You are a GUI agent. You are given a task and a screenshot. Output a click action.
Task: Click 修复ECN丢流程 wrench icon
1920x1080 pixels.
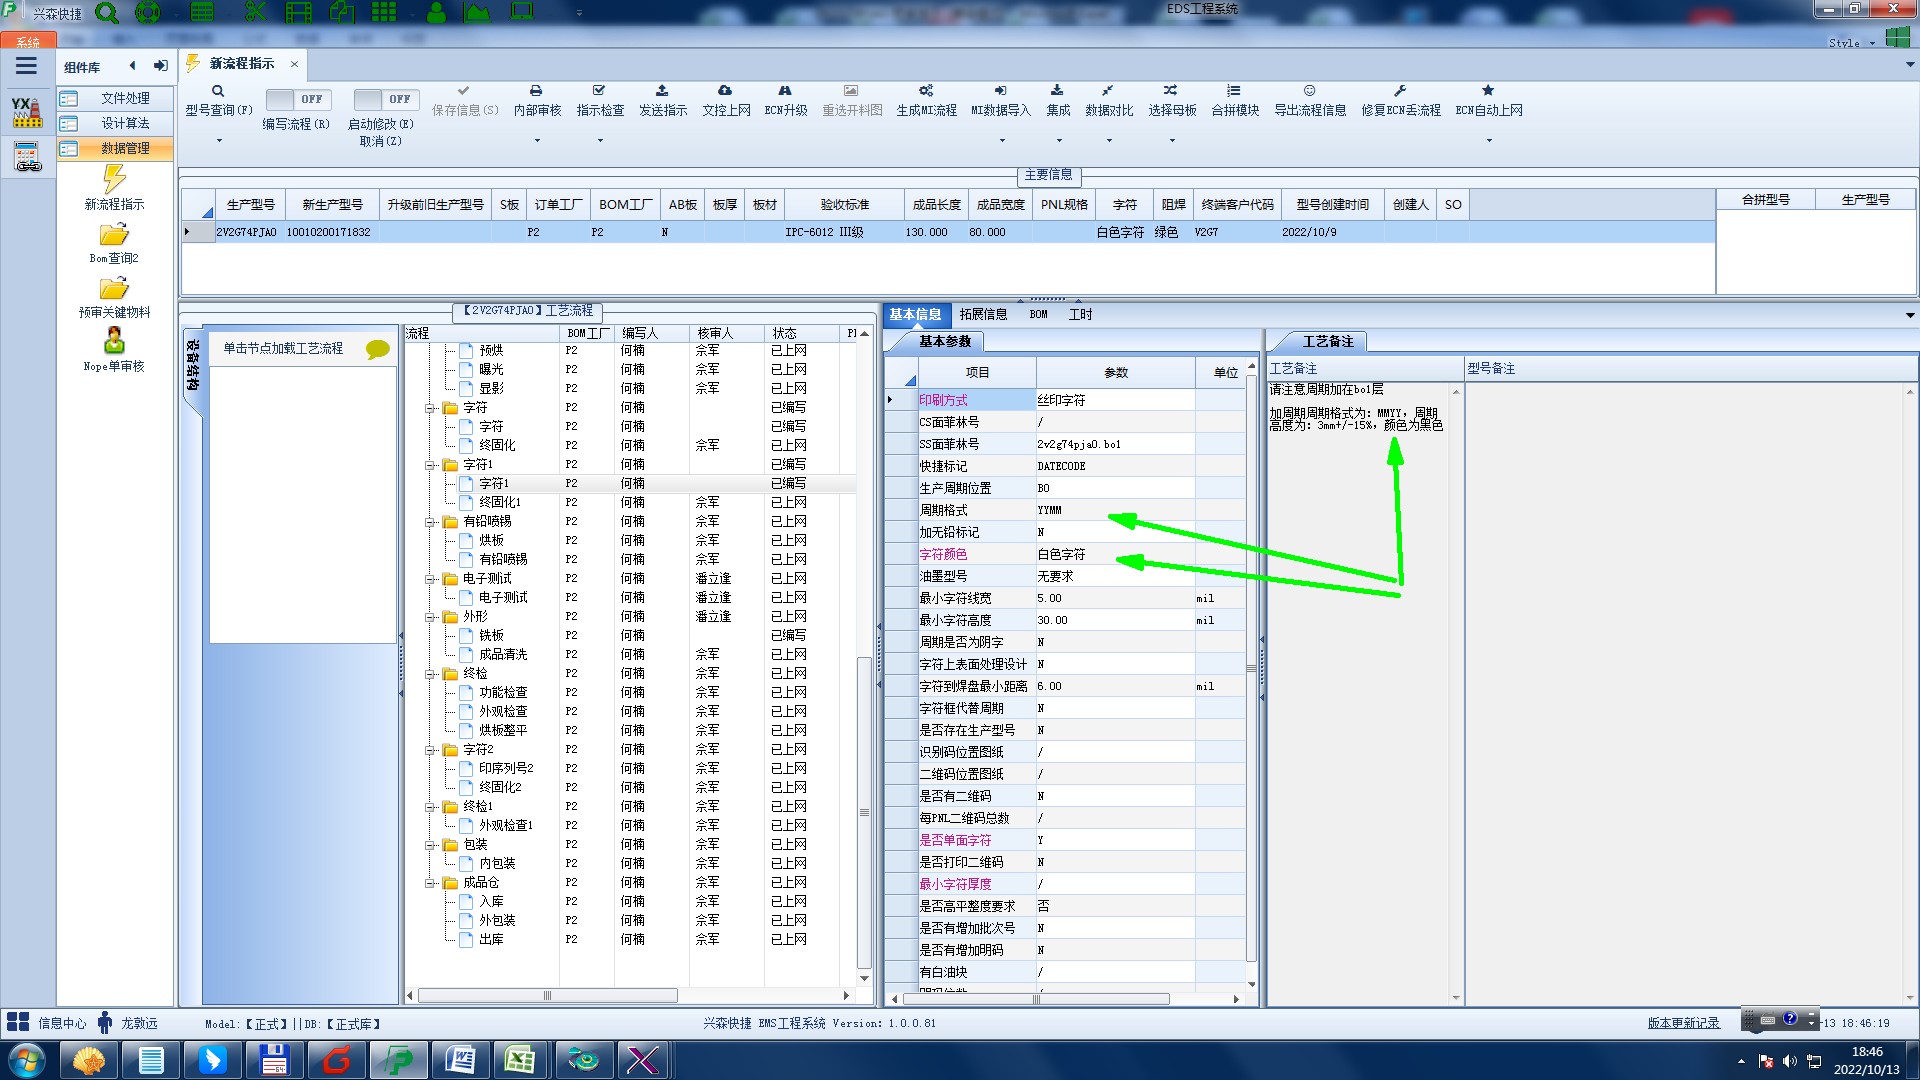(1400, 91)
